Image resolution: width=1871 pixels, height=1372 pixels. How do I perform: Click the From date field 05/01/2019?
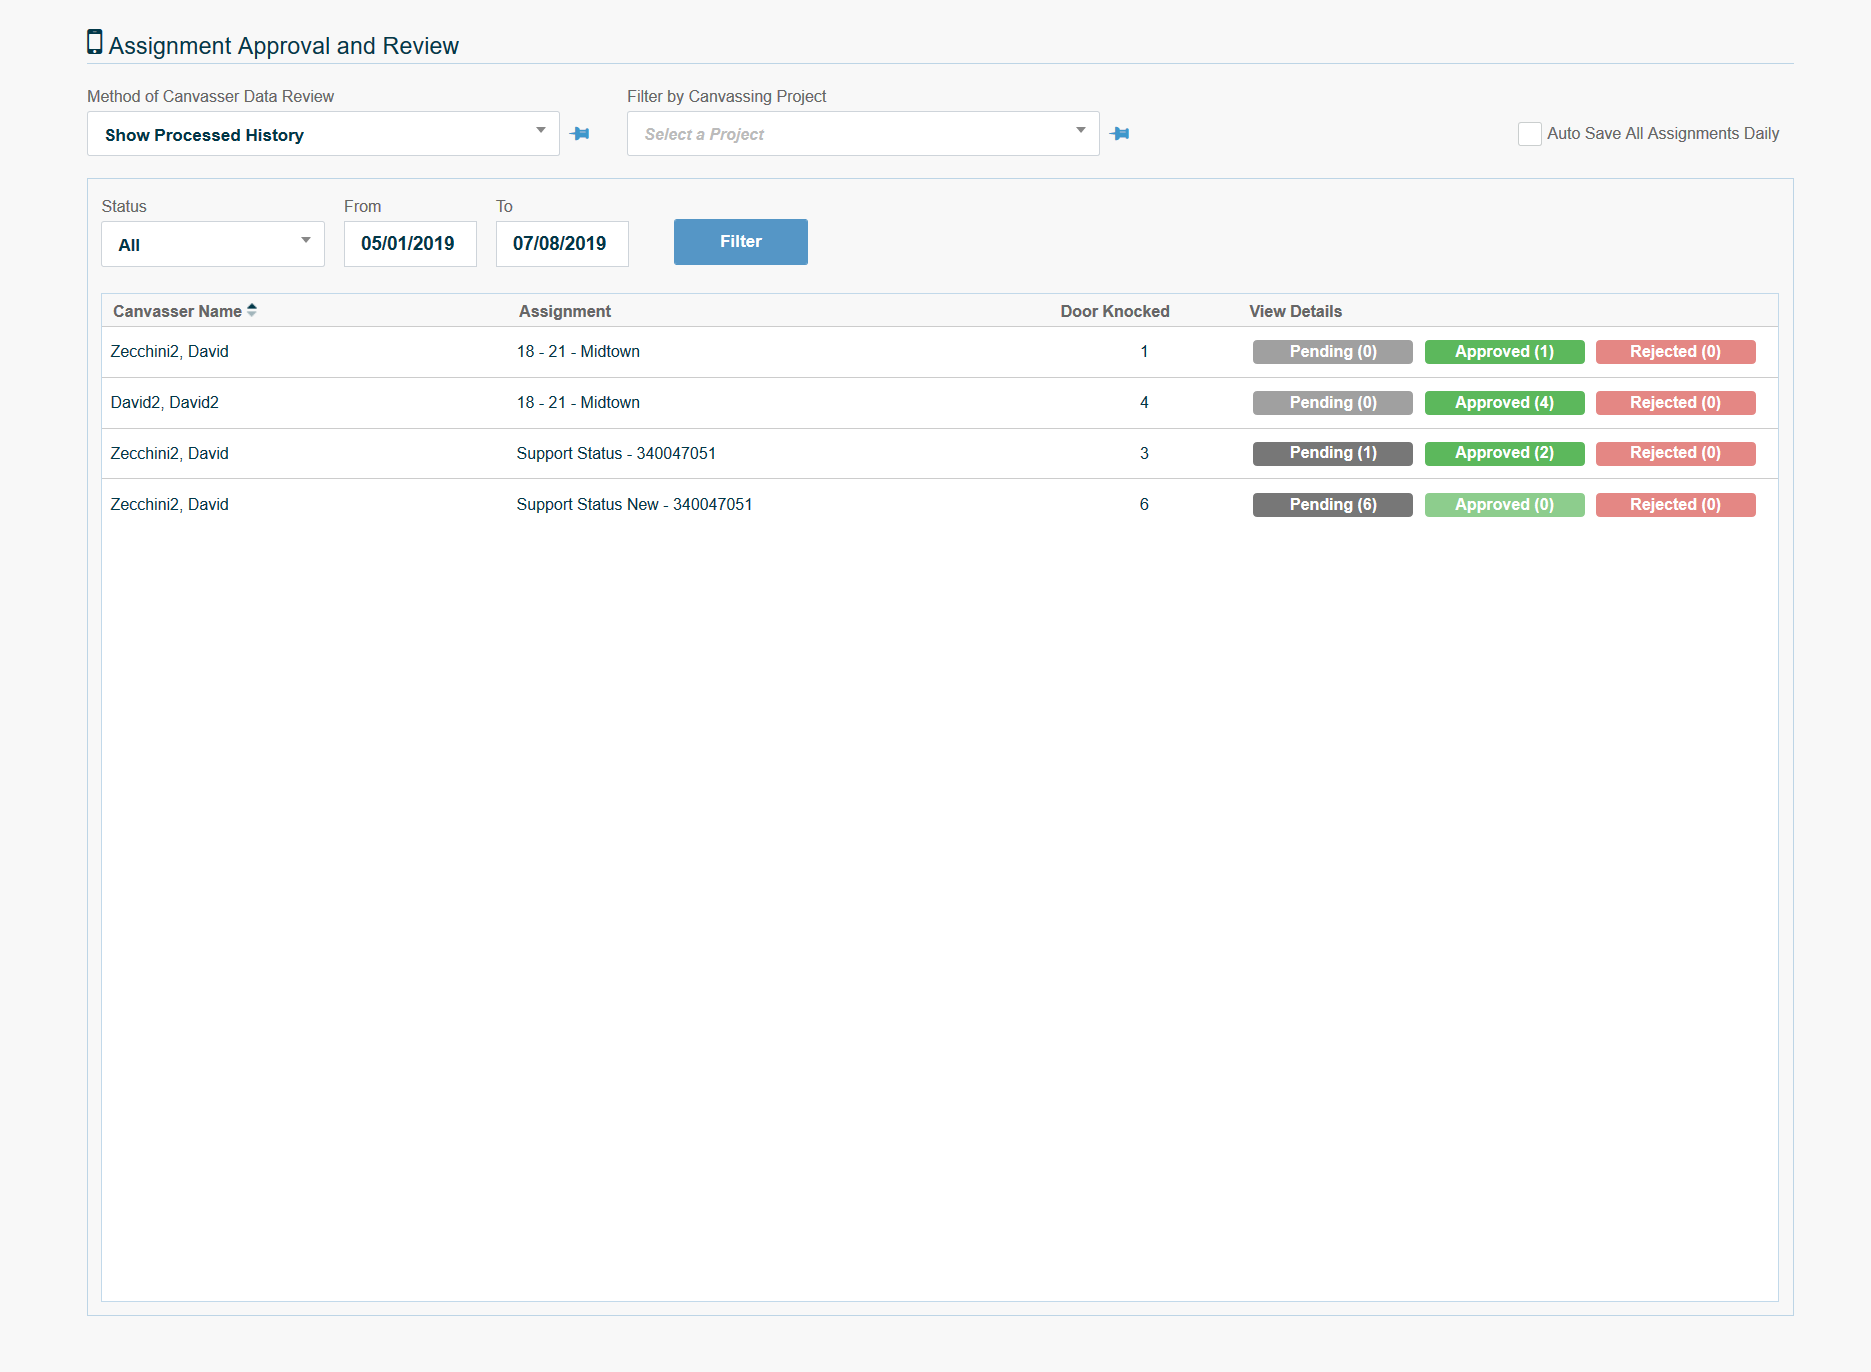pyautogui.click(x=410, y=244)
